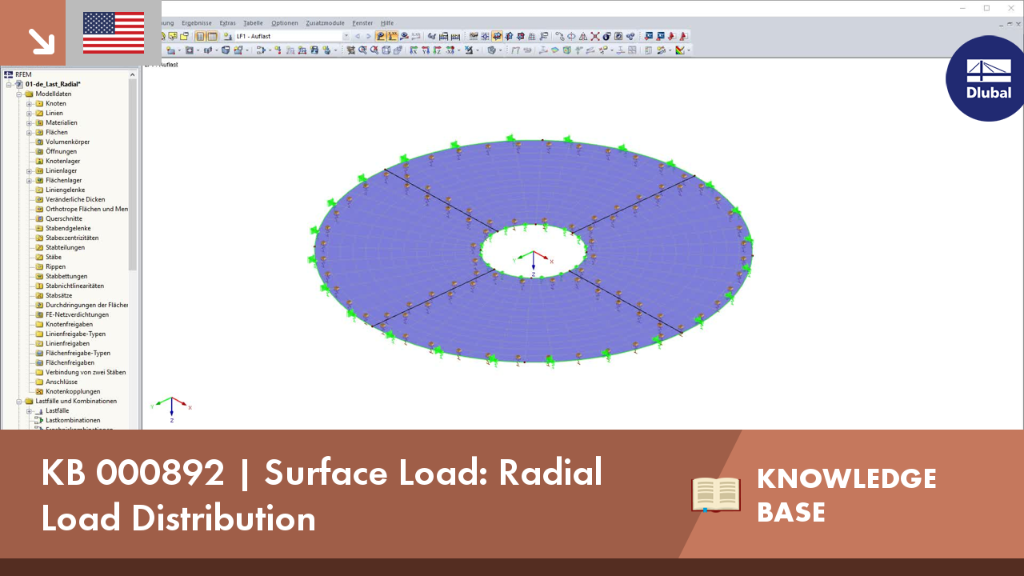This screenshot has width=1024, height=576.
Task: Open the Zusatzmodule menu
Action: tap(325, 23)
